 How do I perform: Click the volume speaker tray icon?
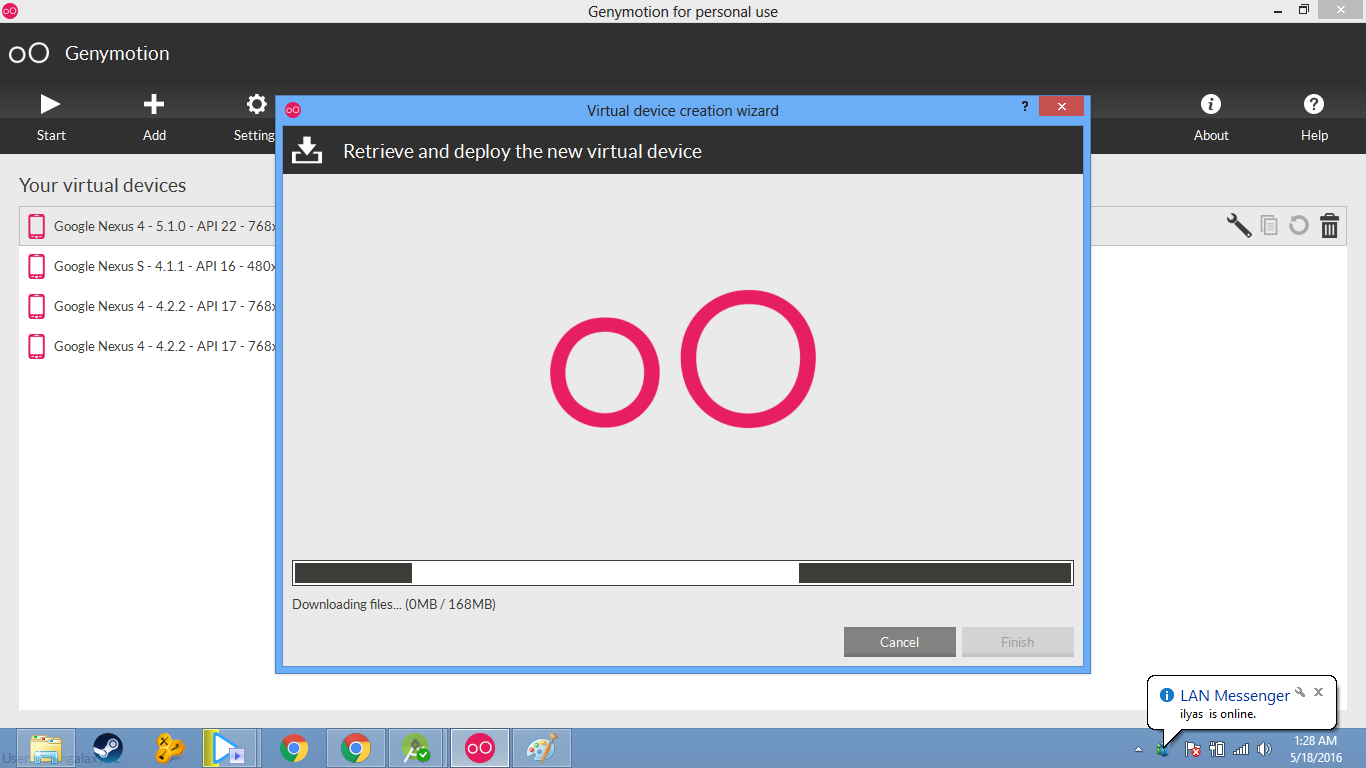click(x=1265, y=749)
